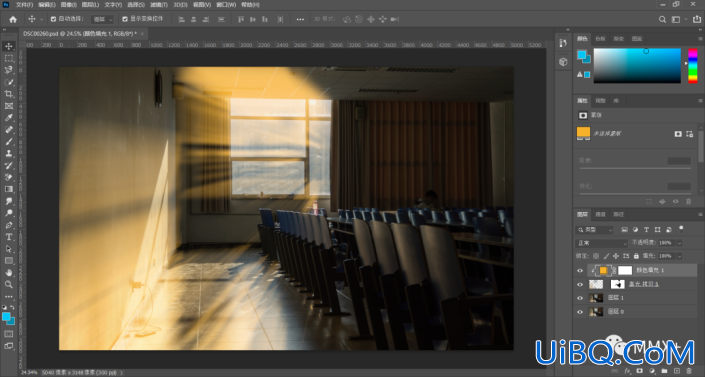Screen dimensions: 705x377
Task: Click the rainbow hue slider strip
Action: [693, 66]
